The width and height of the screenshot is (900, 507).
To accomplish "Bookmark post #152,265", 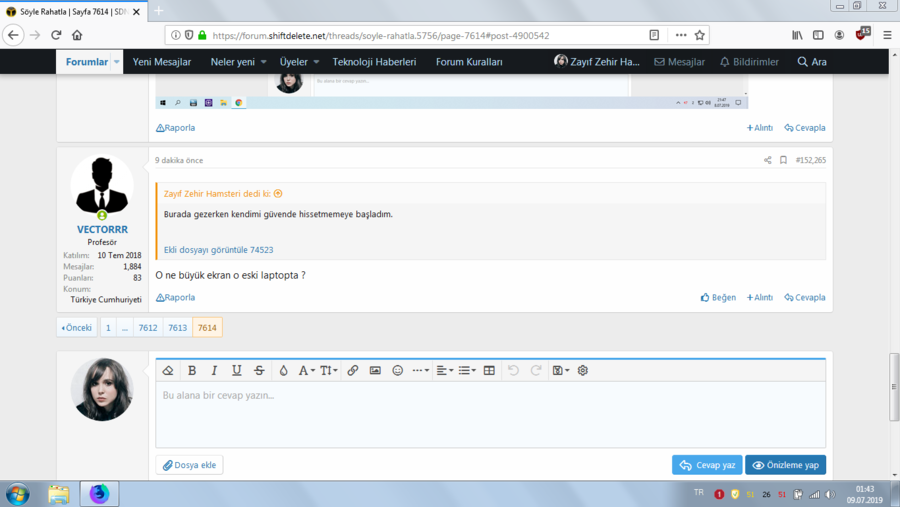I will click(x=783, y=160).
